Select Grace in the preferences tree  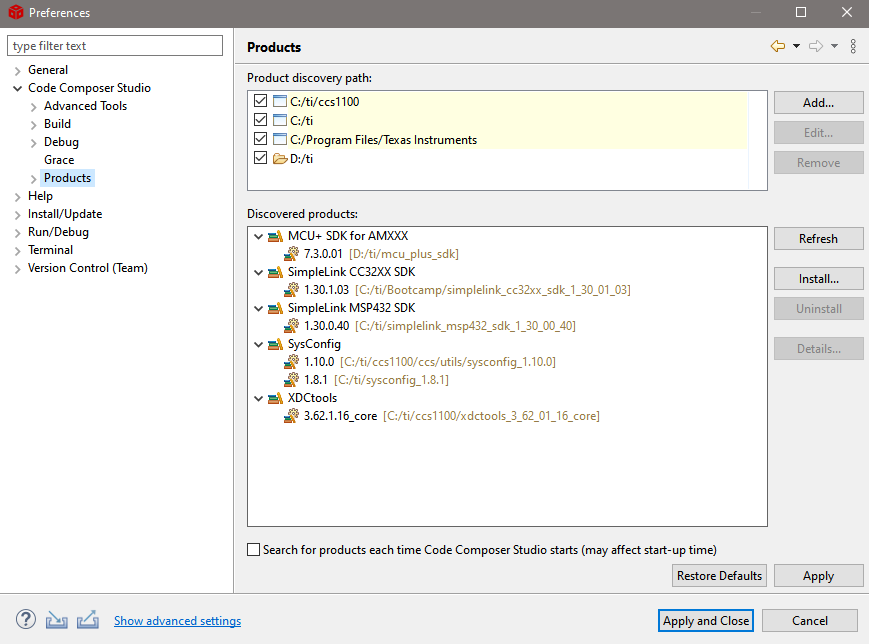tap(59, 160)
